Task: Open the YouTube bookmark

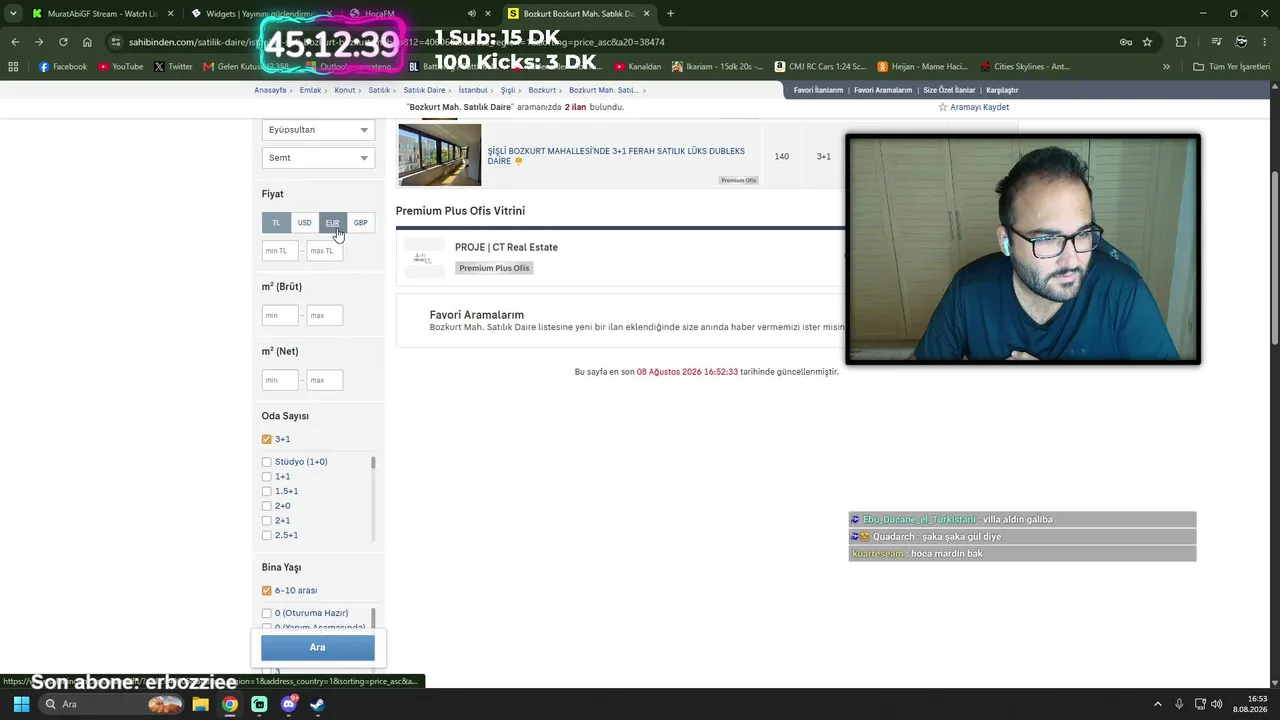Action: (x=121, y=67)
